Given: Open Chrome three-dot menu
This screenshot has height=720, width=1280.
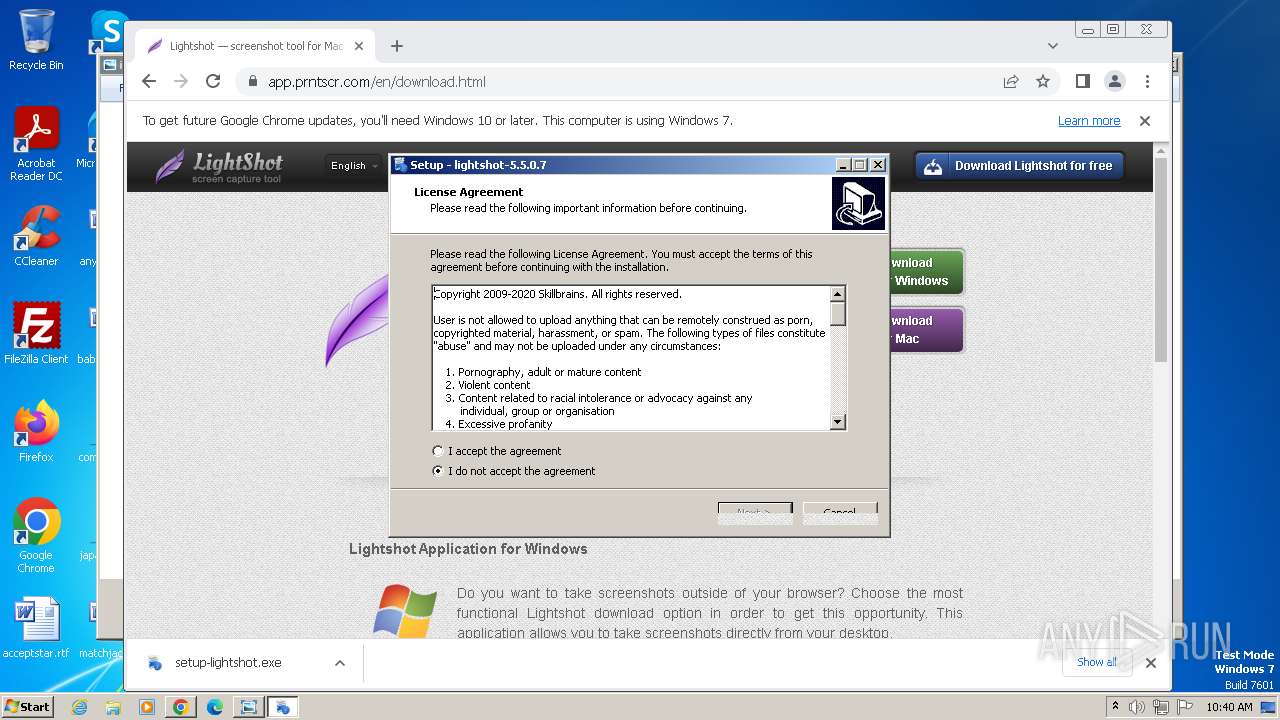Looking at the screenshot, I should point(1147,81).
